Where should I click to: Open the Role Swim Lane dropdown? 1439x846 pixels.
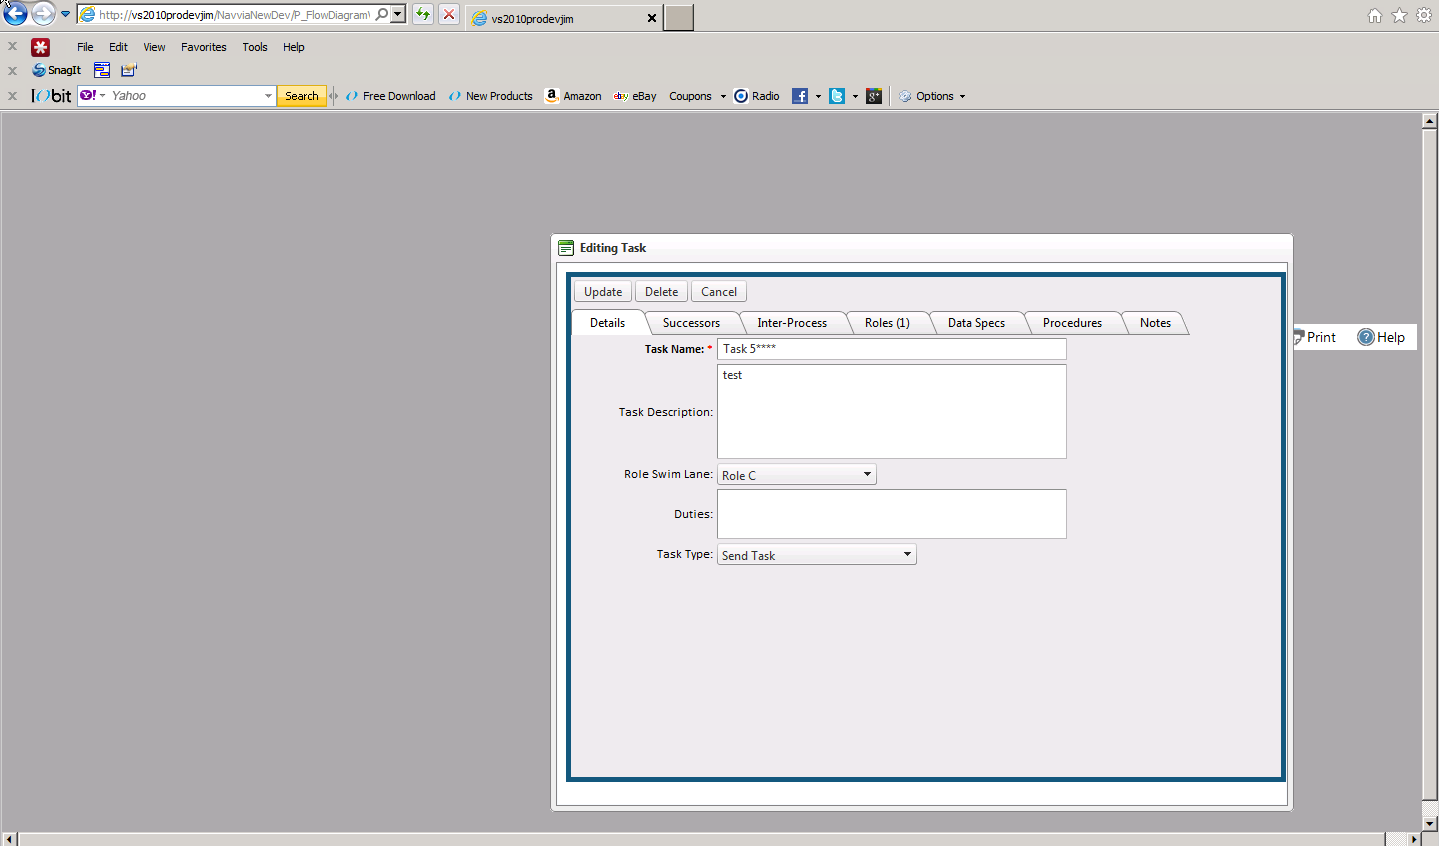coord(797,475)
